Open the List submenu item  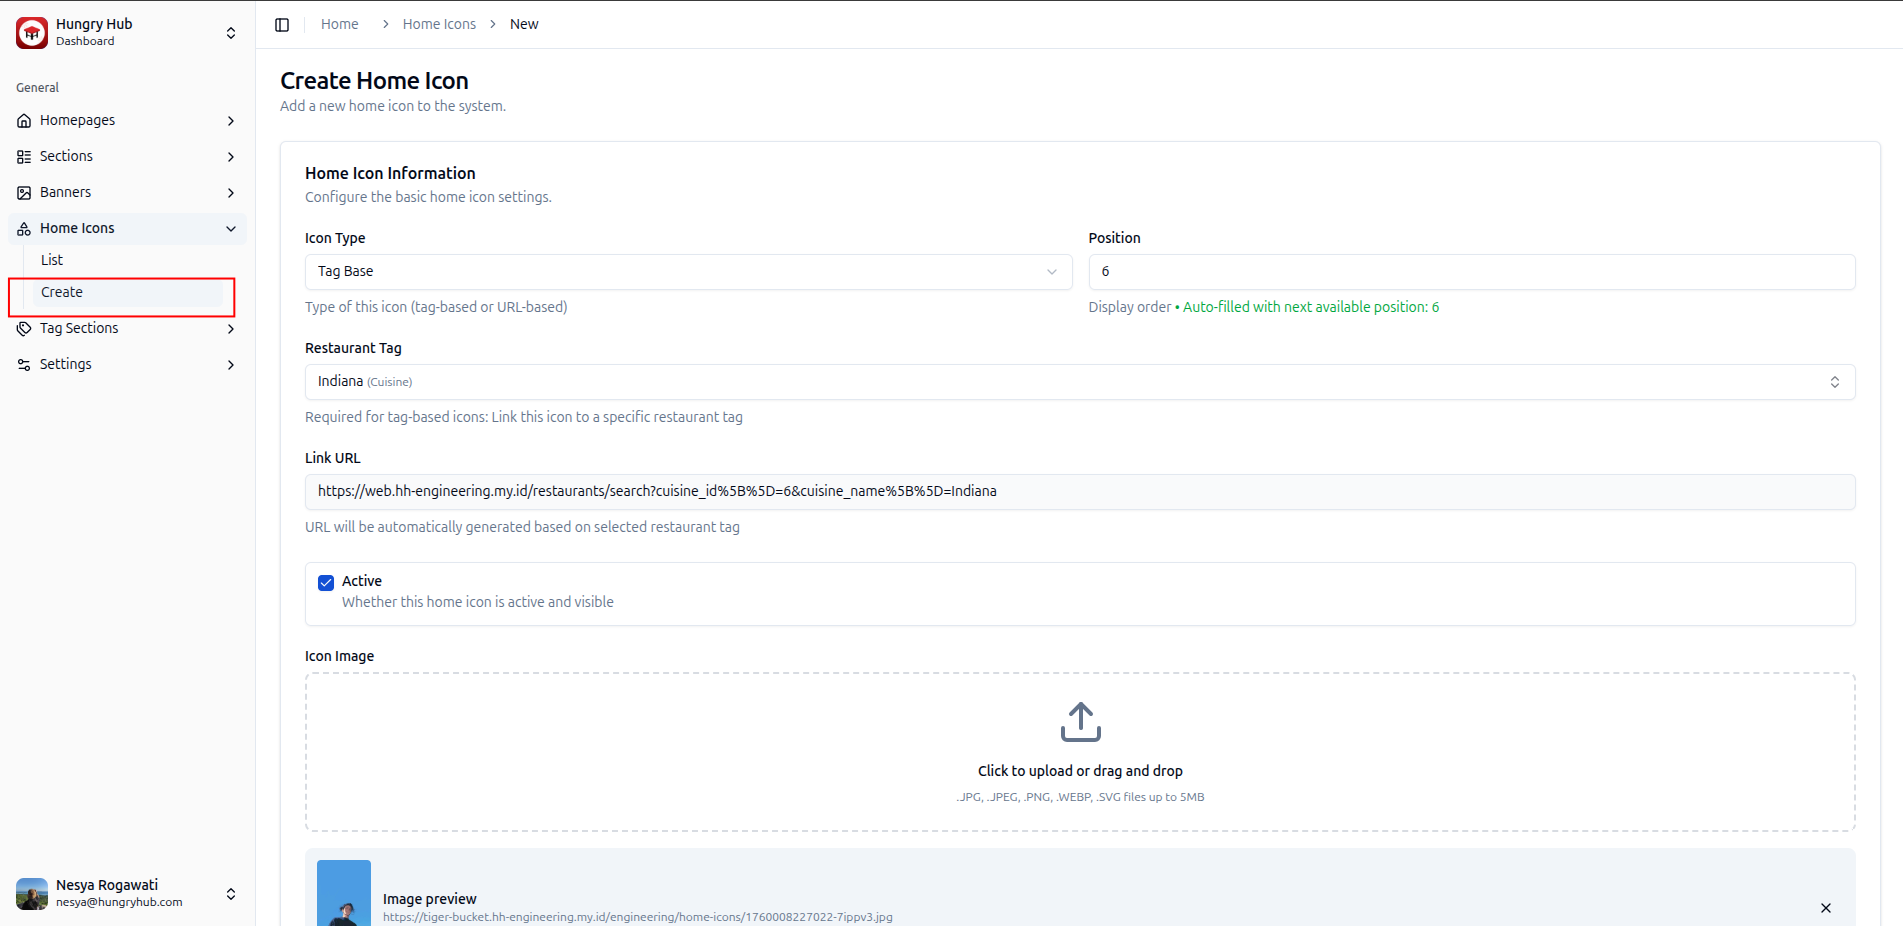(x=52, y=260)
